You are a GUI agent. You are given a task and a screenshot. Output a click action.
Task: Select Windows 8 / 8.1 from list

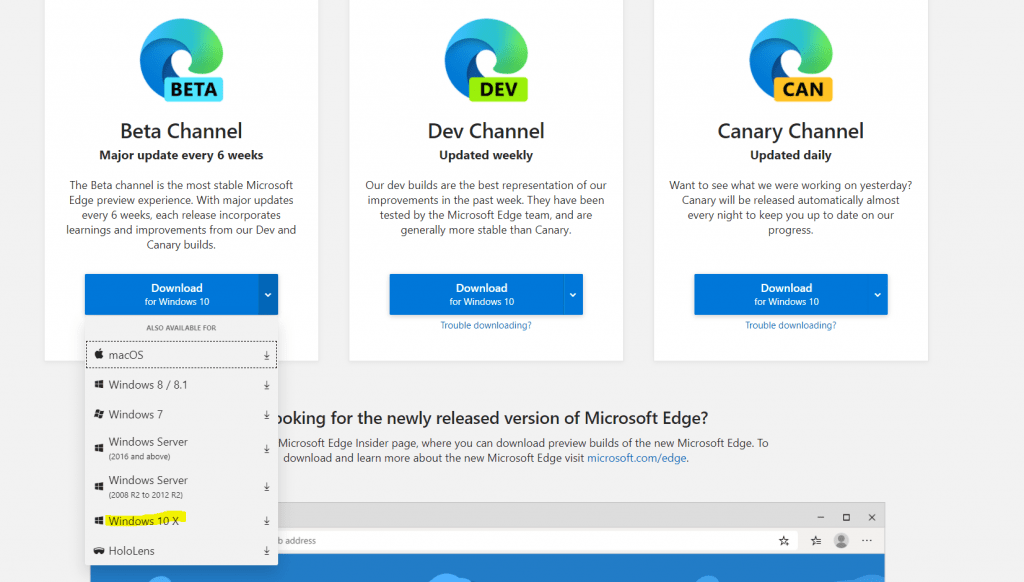click(148, 385)
